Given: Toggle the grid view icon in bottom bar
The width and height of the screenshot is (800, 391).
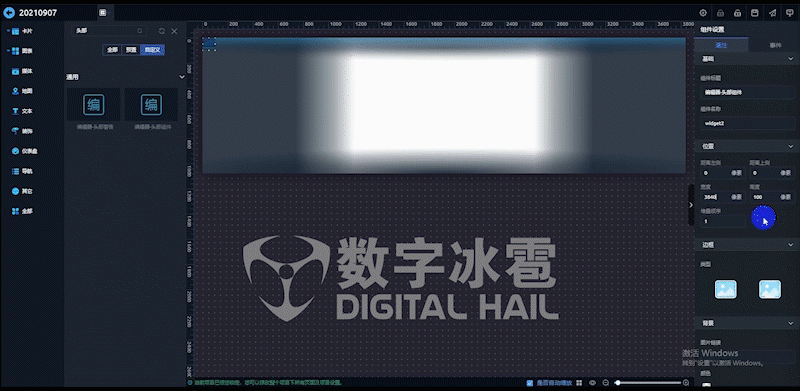Looking at the screenshot, I should 579,383.
